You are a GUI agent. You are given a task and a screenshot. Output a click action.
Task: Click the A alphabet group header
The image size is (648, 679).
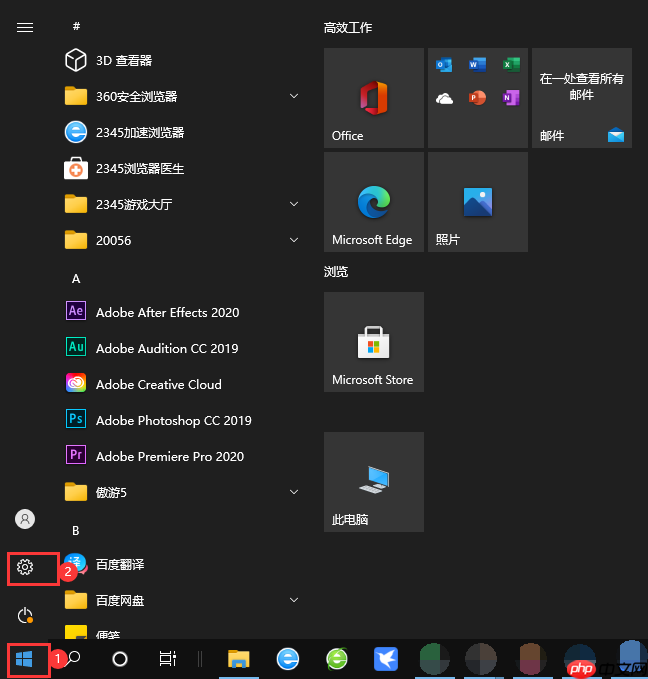click(76, 278)
